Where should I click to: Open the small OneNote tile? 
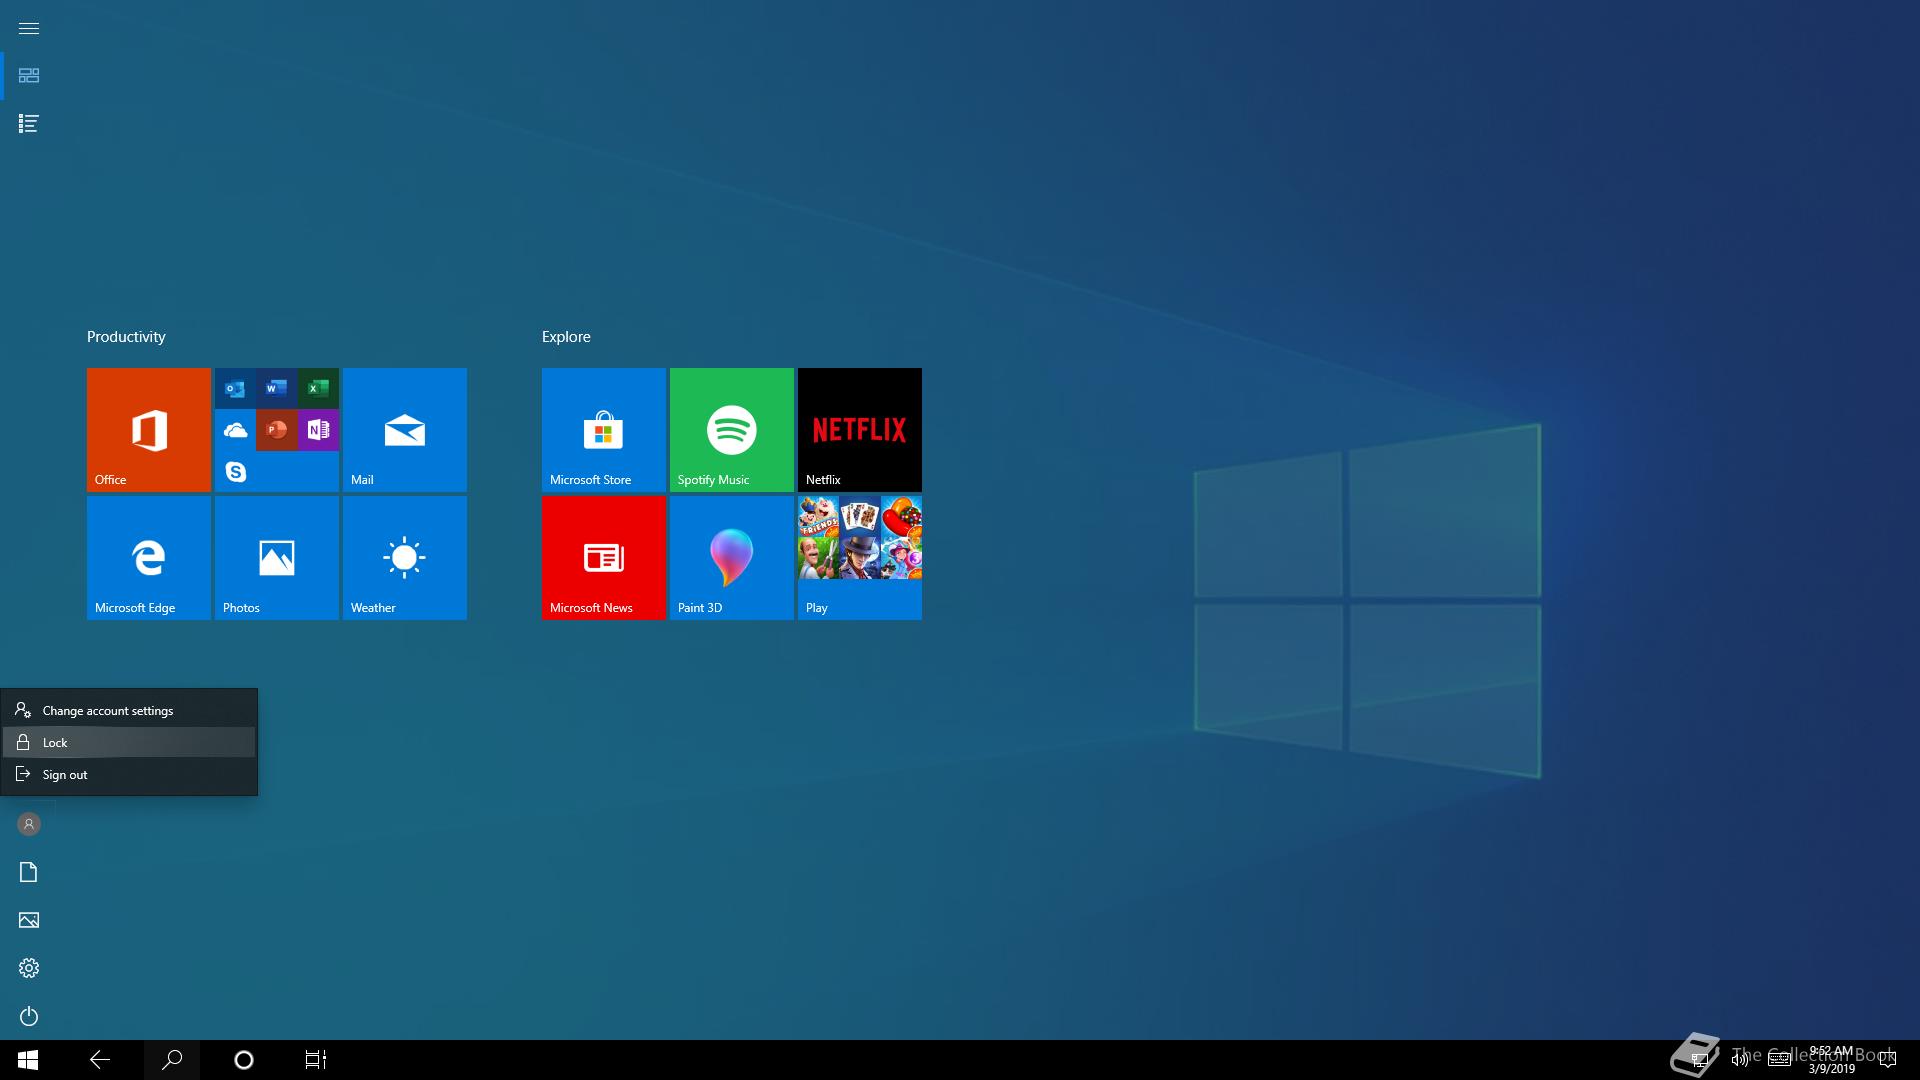click(318, 430)
